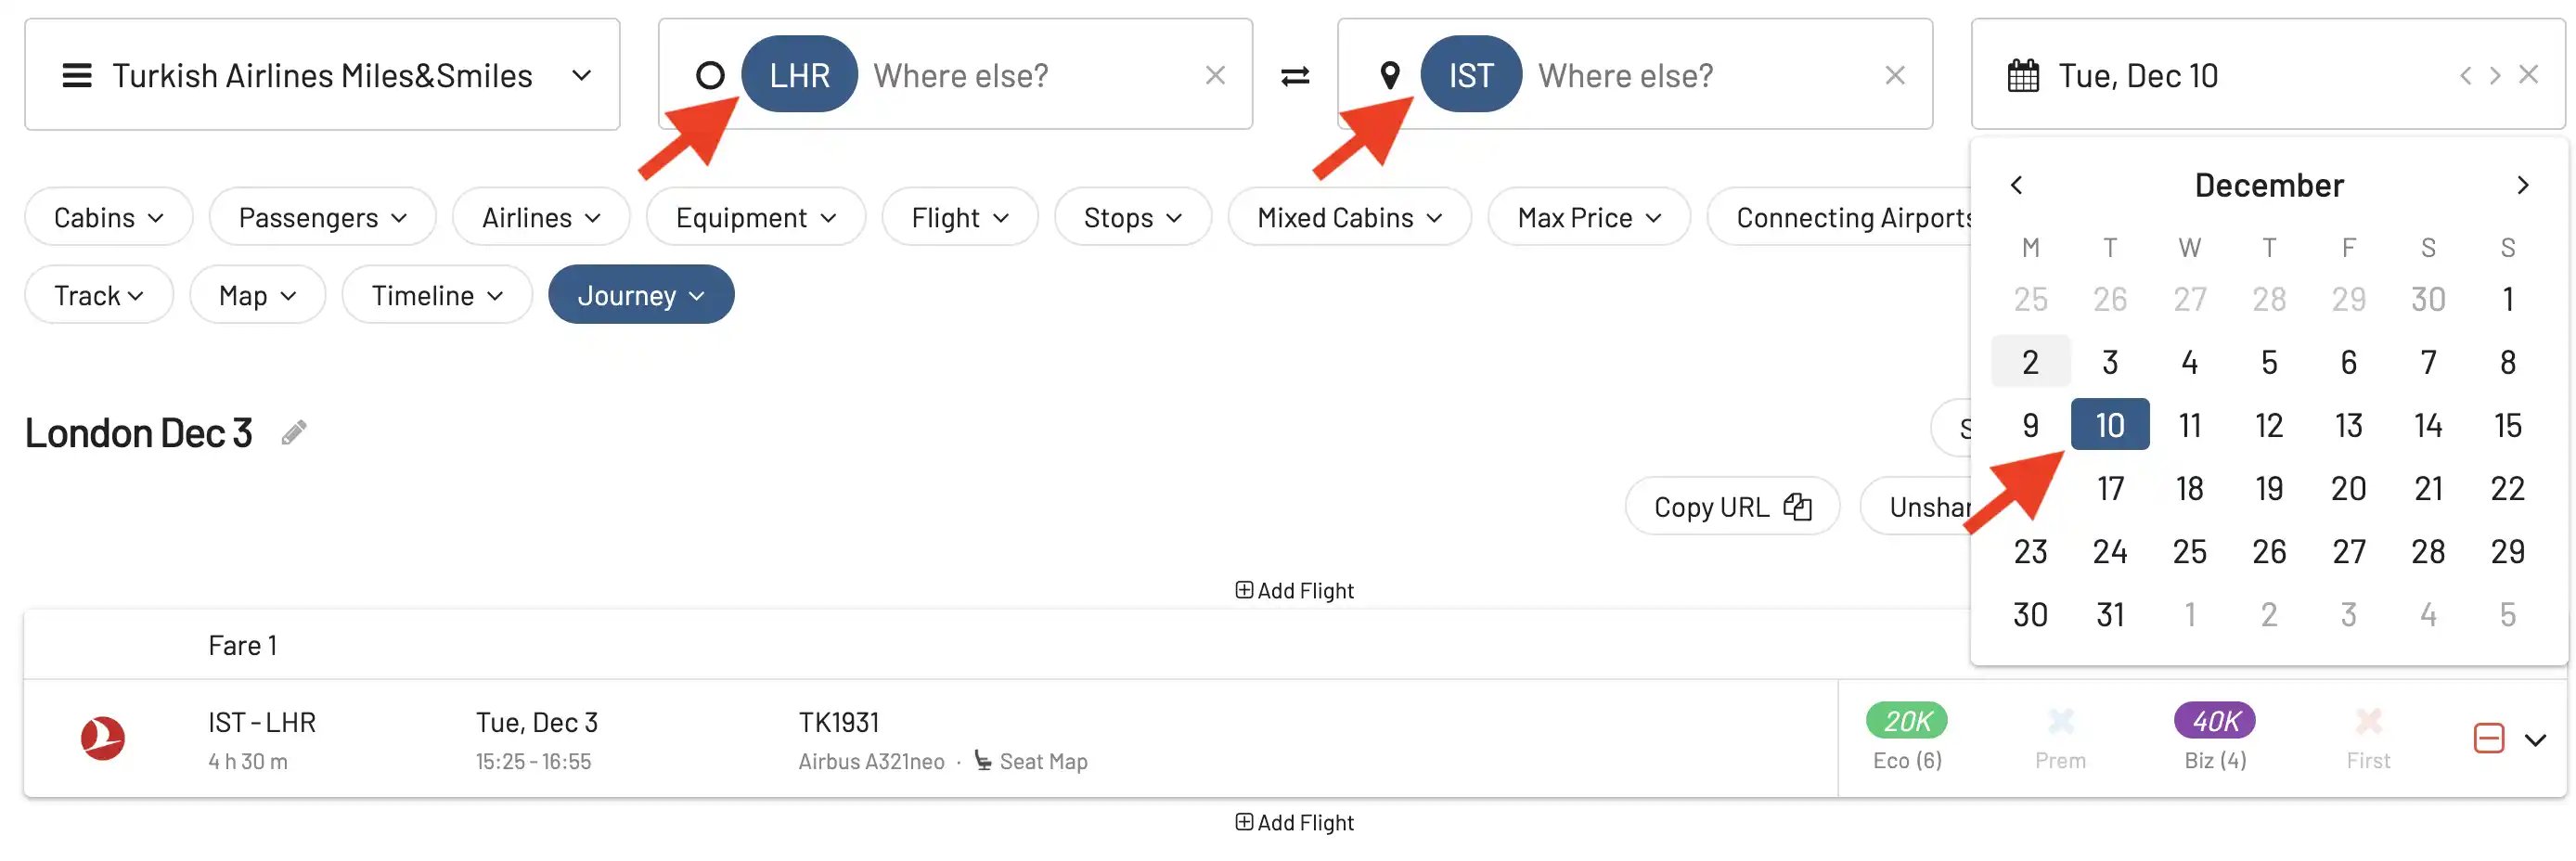Select the LHR origin airport chip
Screen dimensions: 2576x861
[x=799, y=75]
